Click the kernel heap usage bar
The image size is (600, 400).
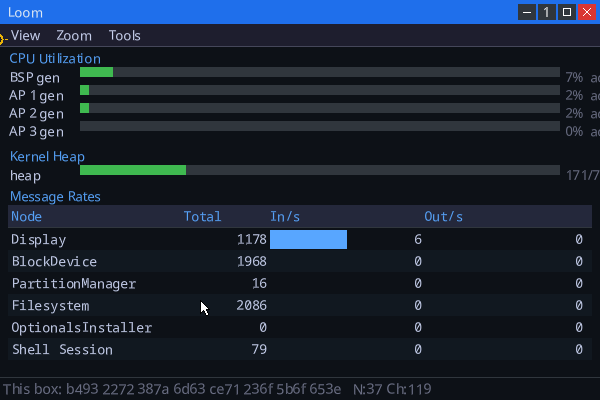point(320,170)
